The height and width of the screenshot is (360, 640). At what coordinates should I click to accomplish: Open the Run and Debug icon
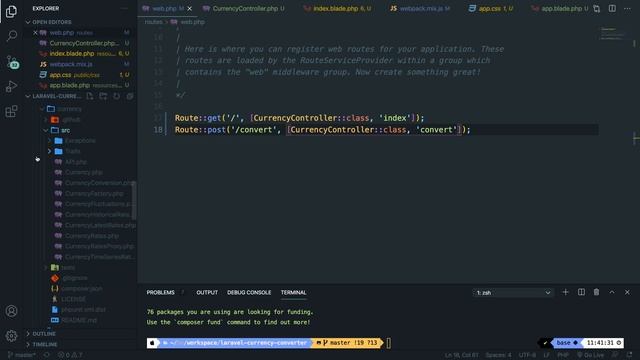tap(11, 87)
